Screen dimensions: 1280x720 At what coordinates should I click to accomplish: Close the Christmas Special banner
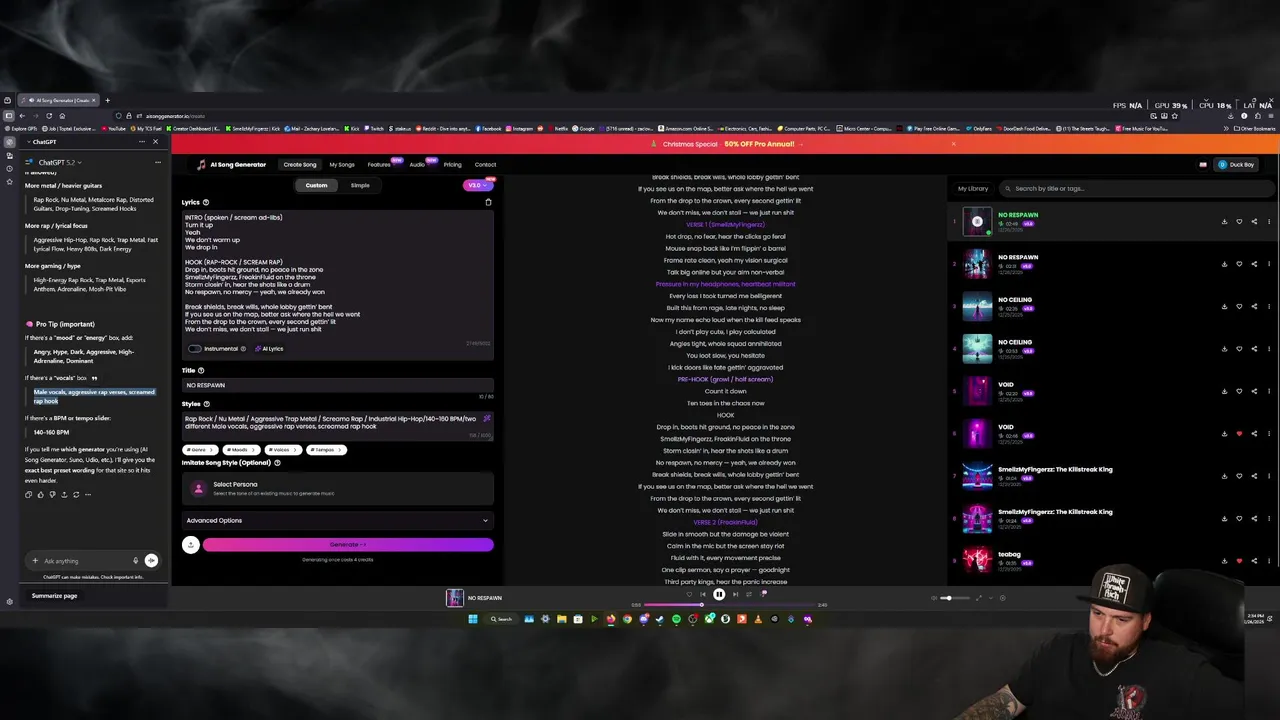click(x=953, y=144)
